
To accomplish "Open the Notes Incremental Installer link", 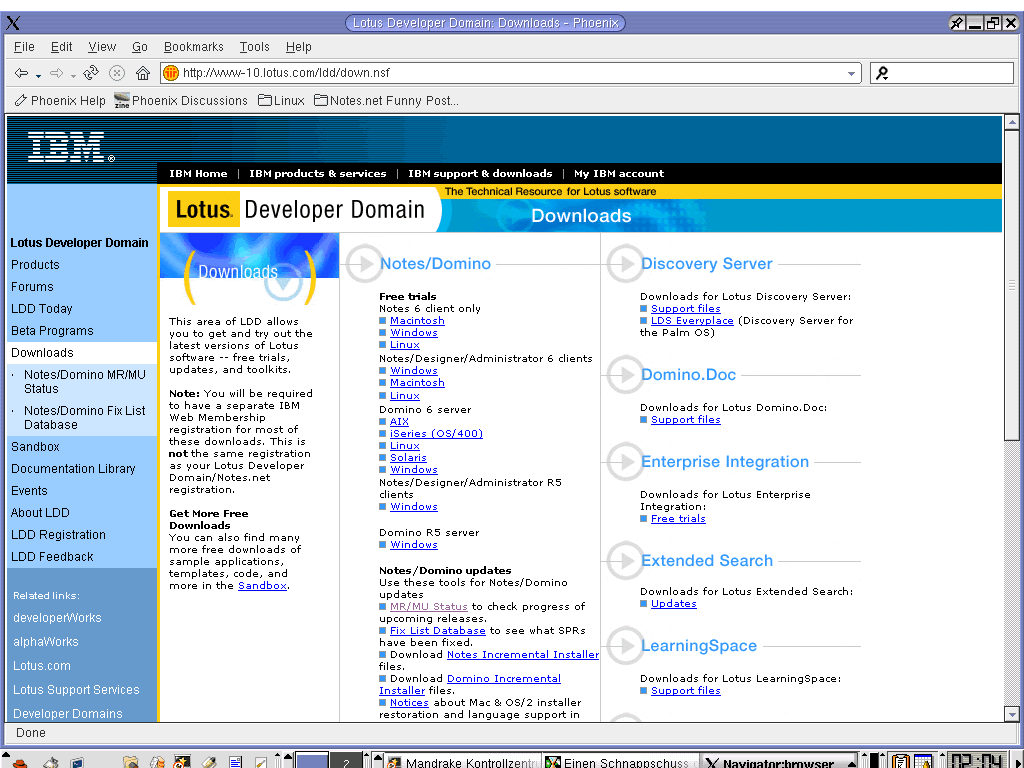I will [522, 654].
